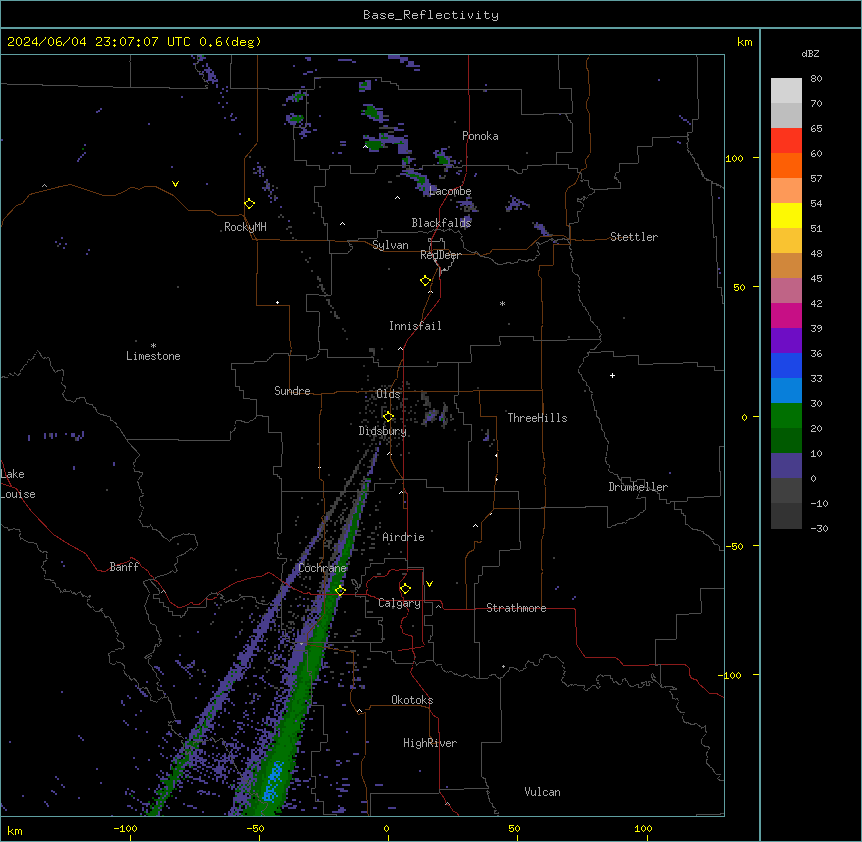862x842 pixels.
Task: Click the Strathmore town label
Action: coord(516,608)
